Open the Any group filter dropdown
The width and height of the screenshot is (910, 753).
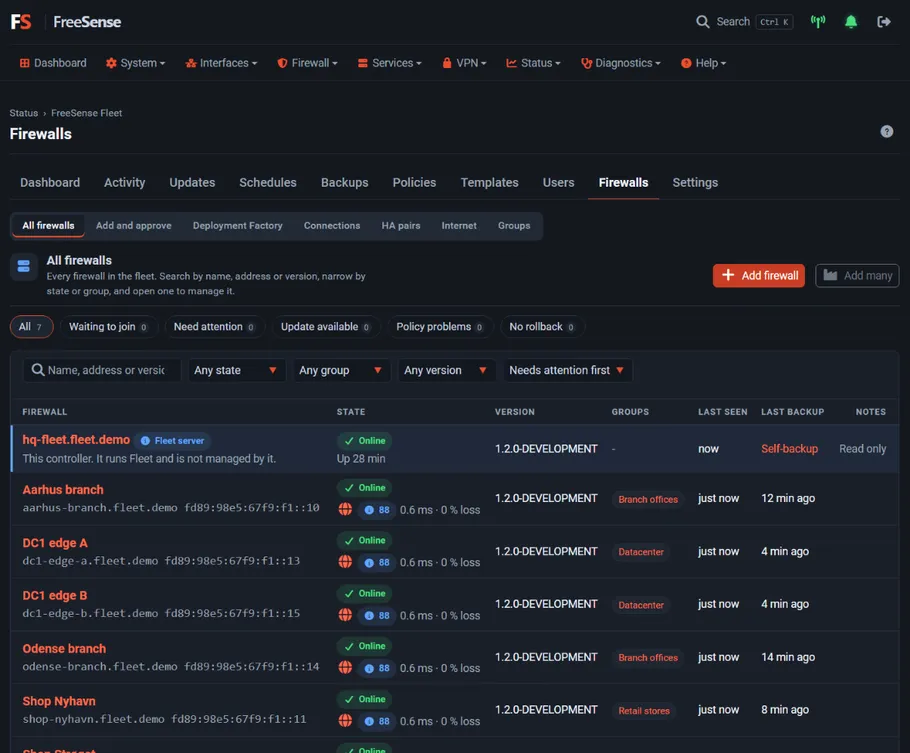(x=341, y=370)
